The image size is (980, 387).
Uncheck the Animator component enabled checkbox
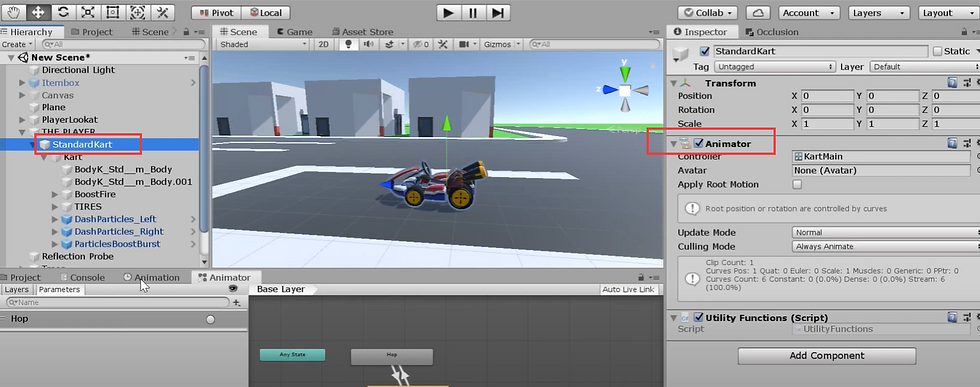pyautogui.click(x=699, y=143)
